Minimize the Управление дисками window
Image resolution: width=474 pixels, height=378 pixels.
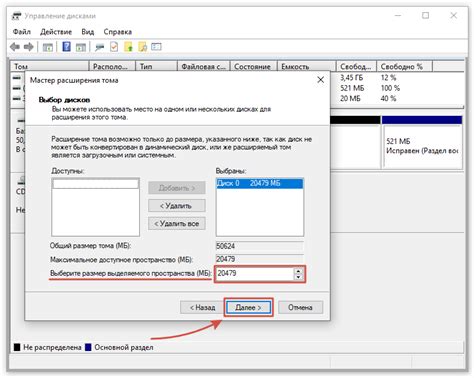point(398,15)
